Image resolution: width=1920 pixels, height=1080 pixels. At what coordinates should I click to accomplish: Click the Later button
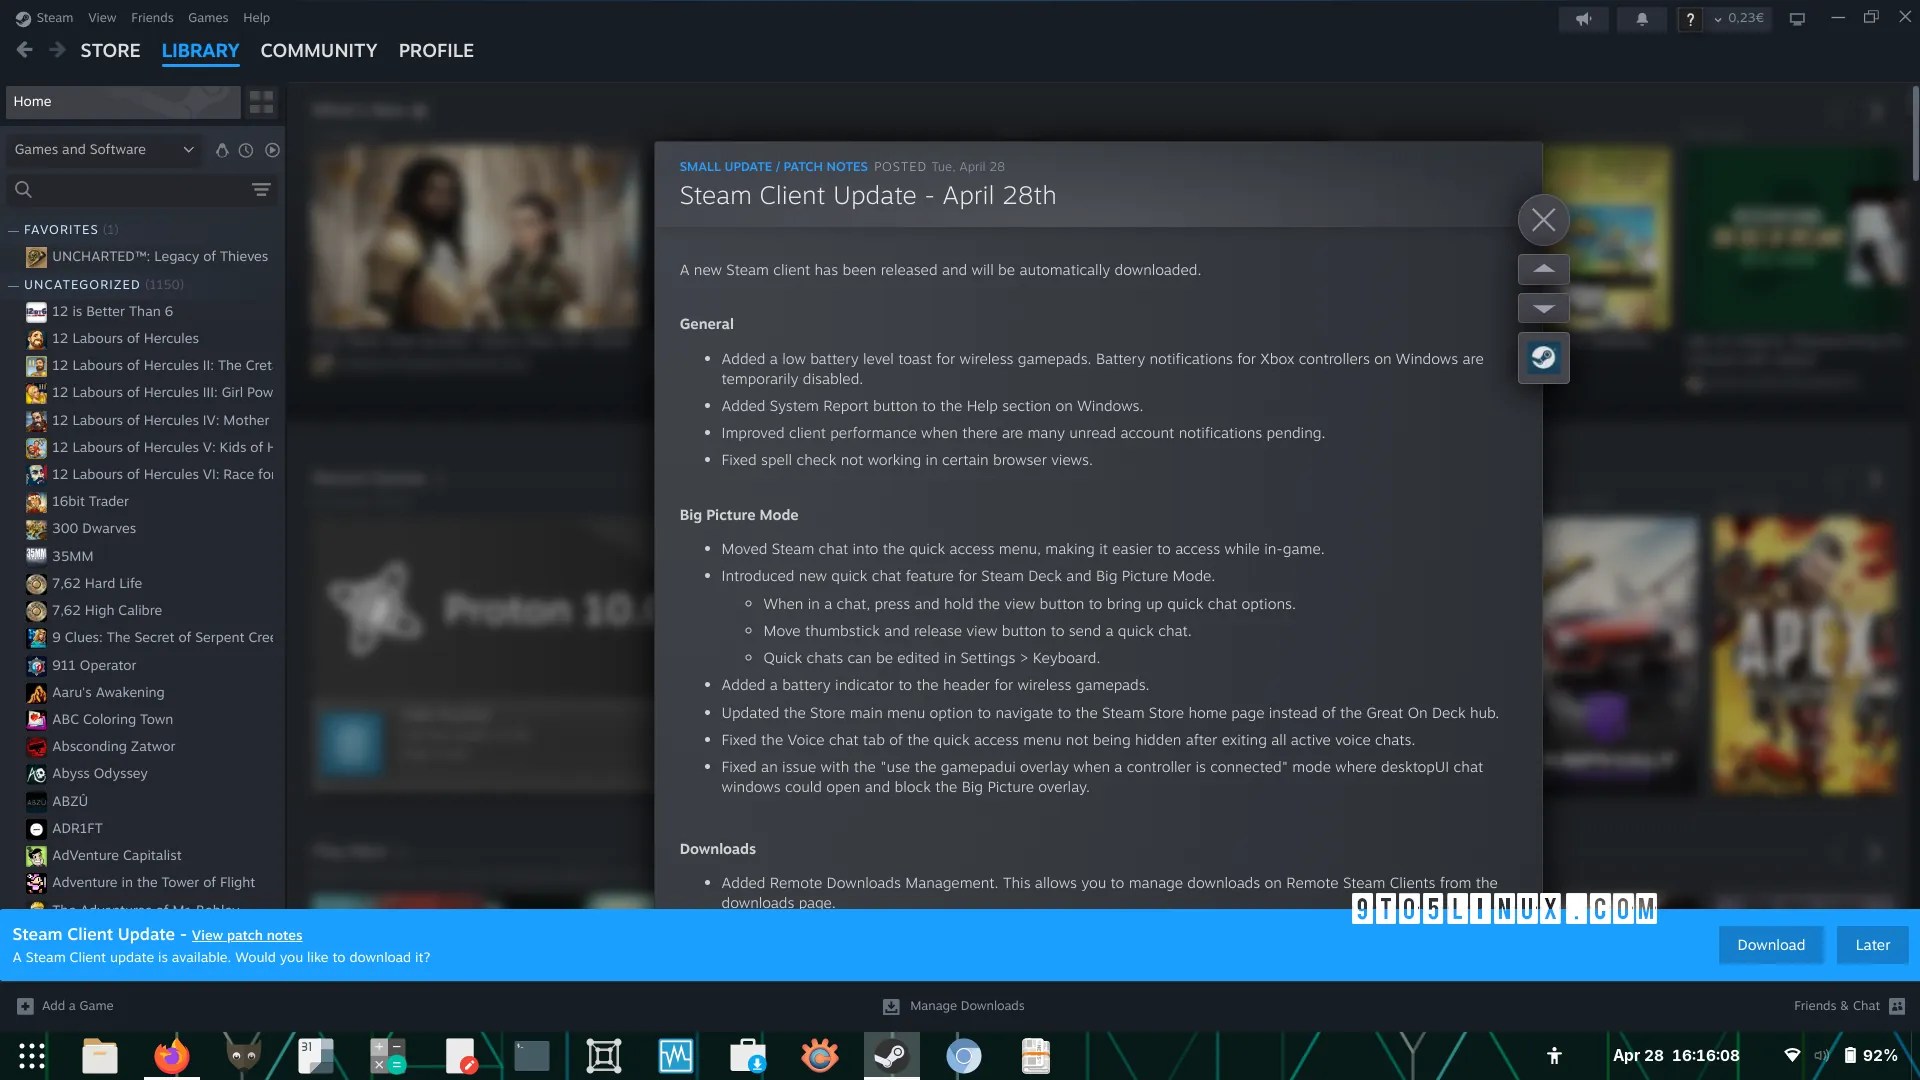pyautogui.click(x=1872, y=945)
